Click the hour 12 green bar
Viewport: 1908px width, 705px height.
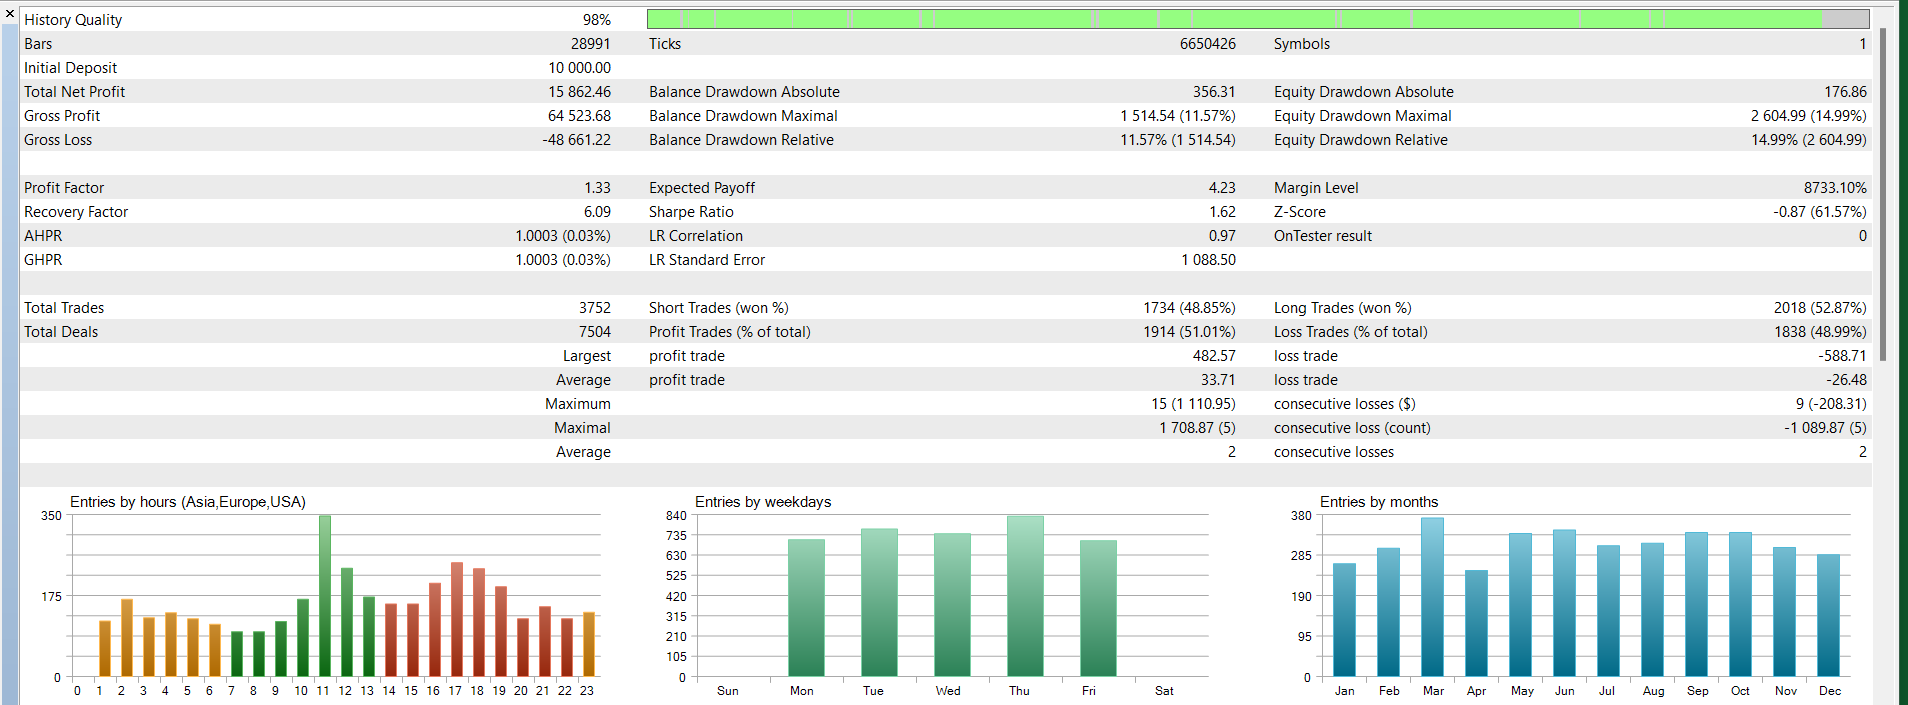point(347,623)
